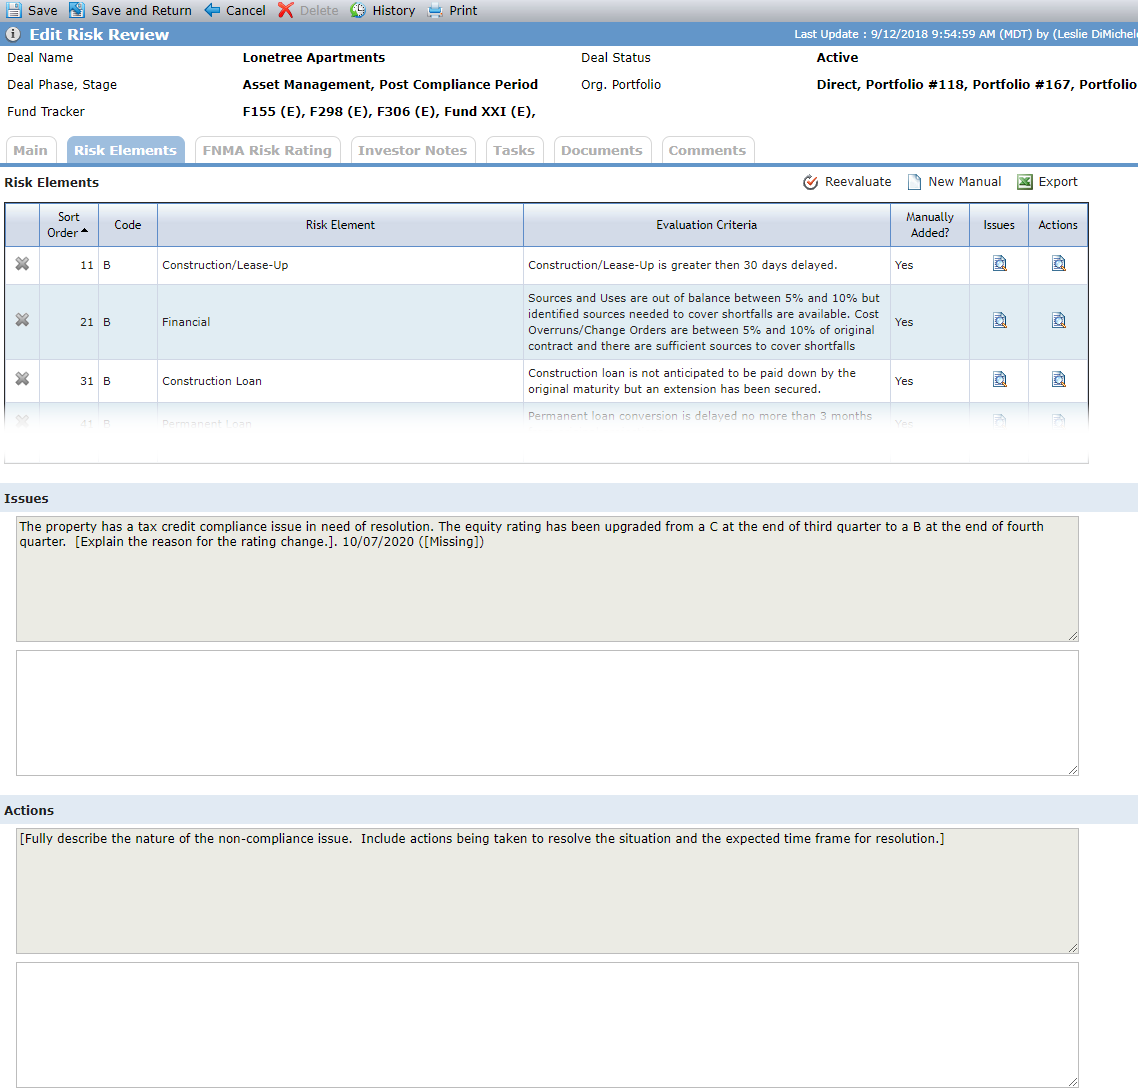This screenshot has height=1091, width=1138.
Task: Click the Active deal status value
Action: pyautogui.click(x=837, y=57)
